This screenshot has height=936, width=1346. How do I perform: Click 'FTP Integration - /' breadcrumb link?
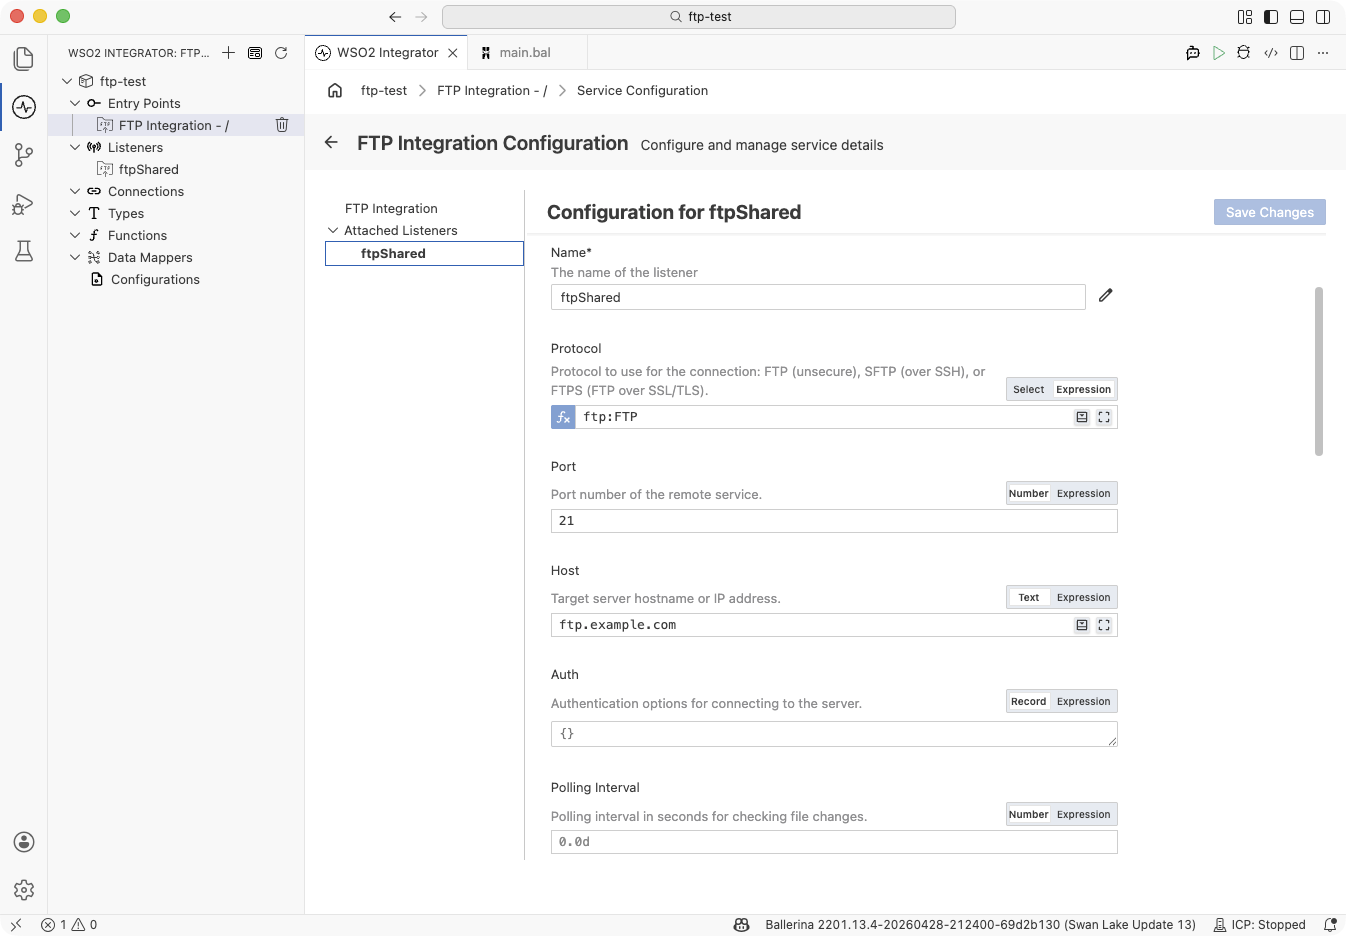point(492,90)
